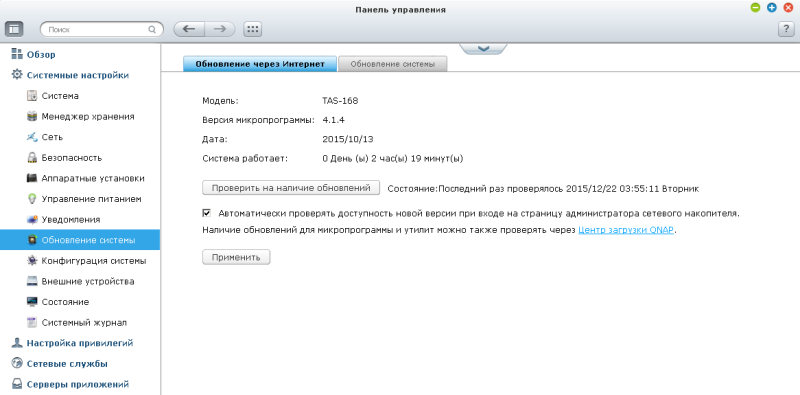Click the Системный журнал icon
Viewport: 800px width, 395px height.
pyautogui.click(x=32, y=323)
